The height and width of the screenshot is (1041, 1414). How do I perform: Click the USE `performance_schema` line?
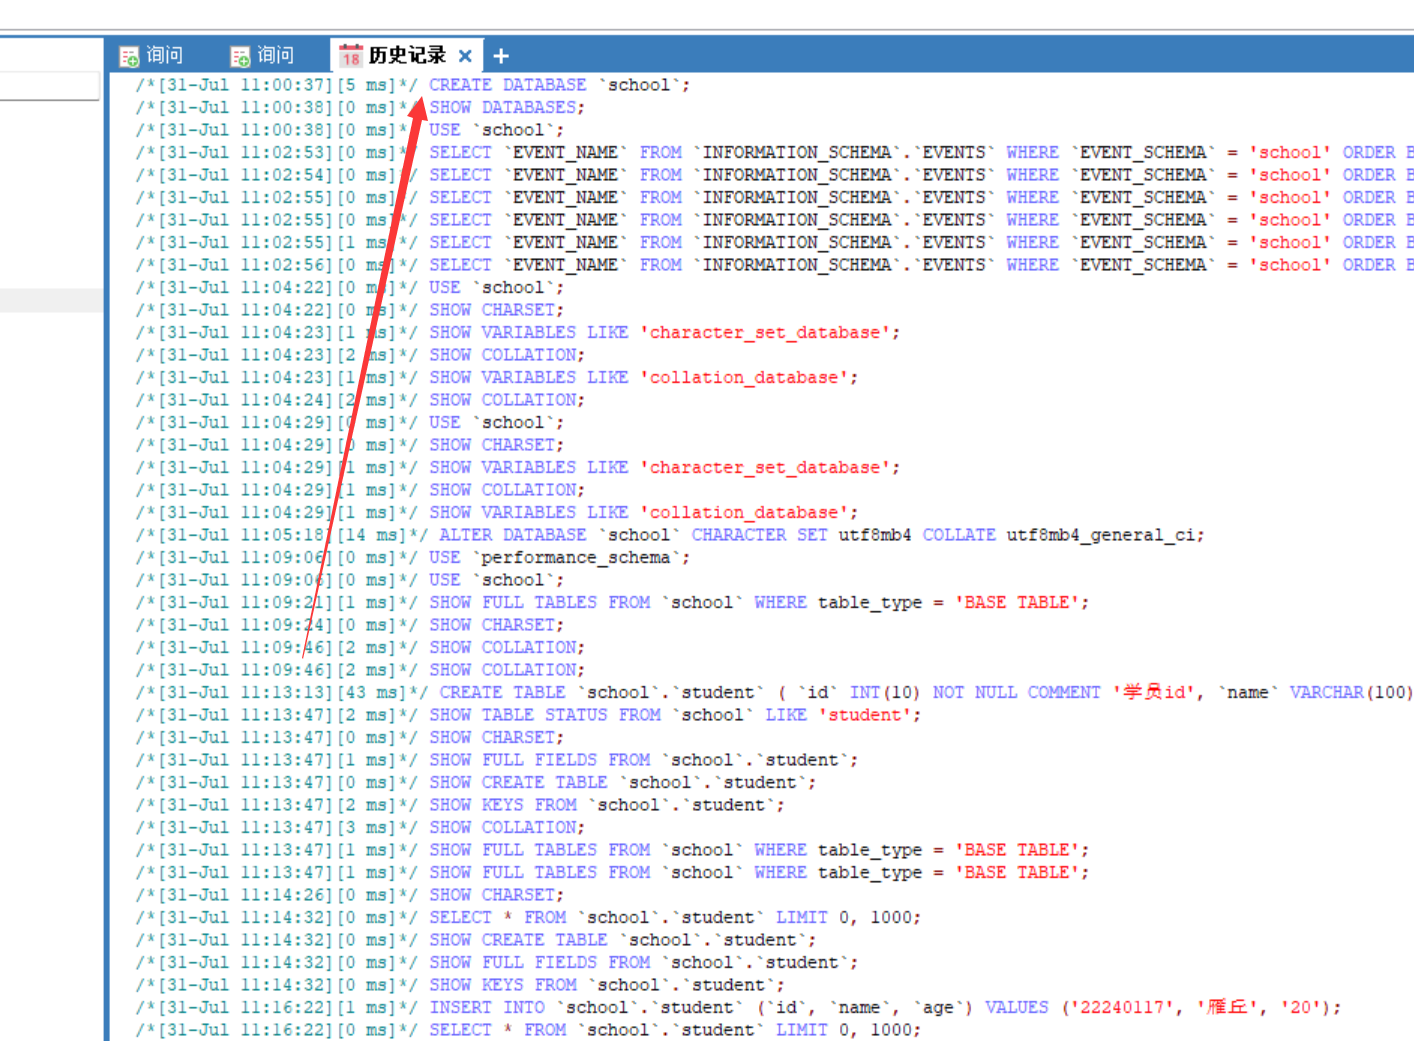413,557
